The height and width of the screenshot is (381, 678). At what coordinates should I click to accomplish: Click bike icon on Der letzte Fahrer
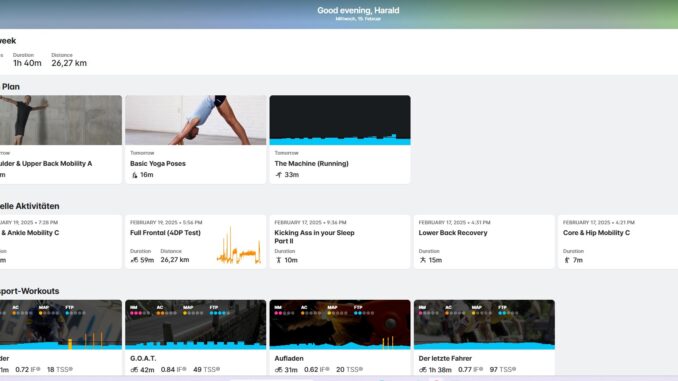coord(423,370)
